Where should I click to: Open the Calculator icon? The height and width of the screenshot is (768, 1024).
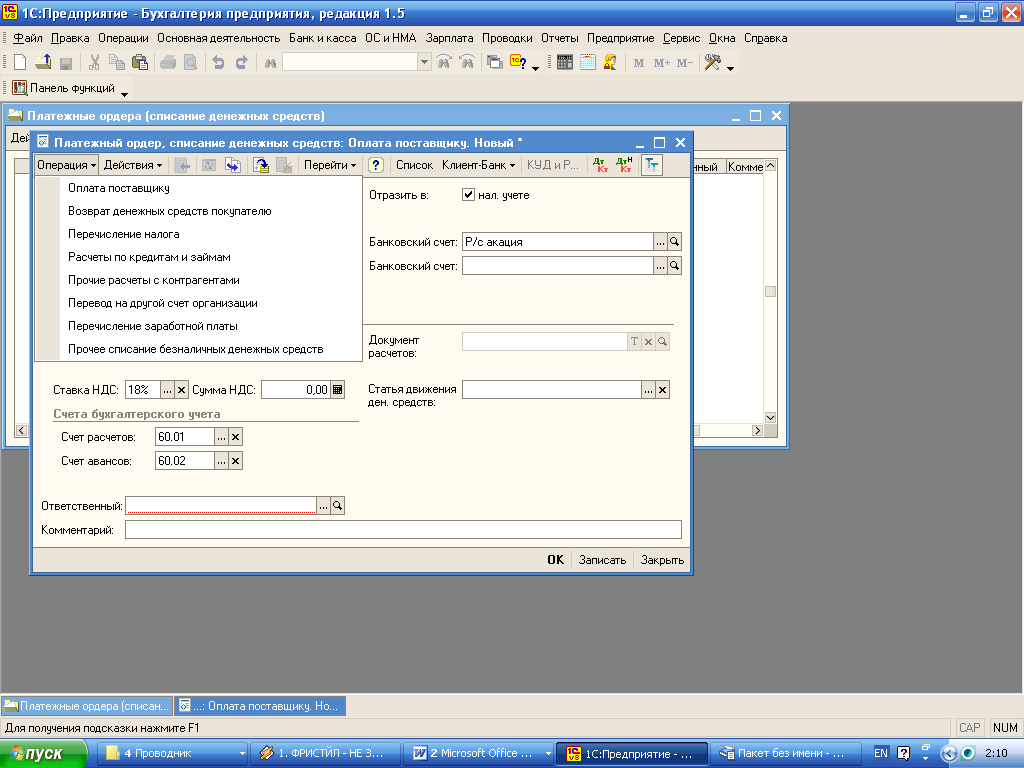pyautogui.click(x=565, y=63)
